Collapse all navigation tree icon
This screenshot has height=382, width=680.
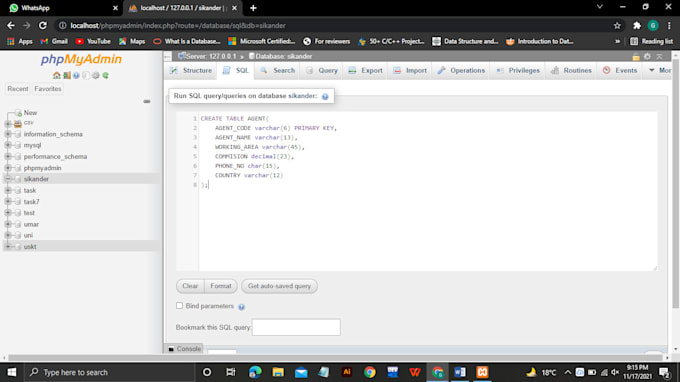coord(147,101)
